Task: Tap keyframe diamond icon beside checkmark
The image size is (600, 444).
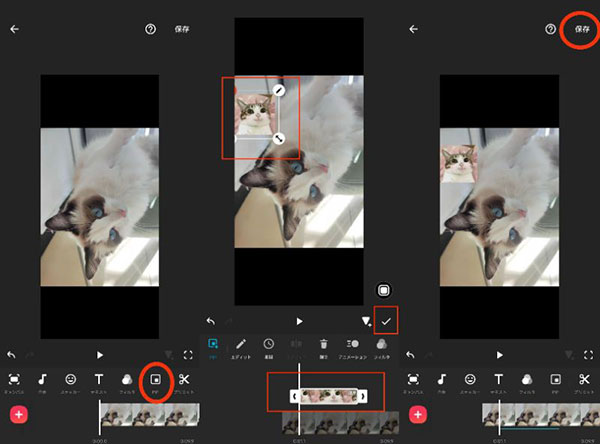Action: [x=366, y=321]
